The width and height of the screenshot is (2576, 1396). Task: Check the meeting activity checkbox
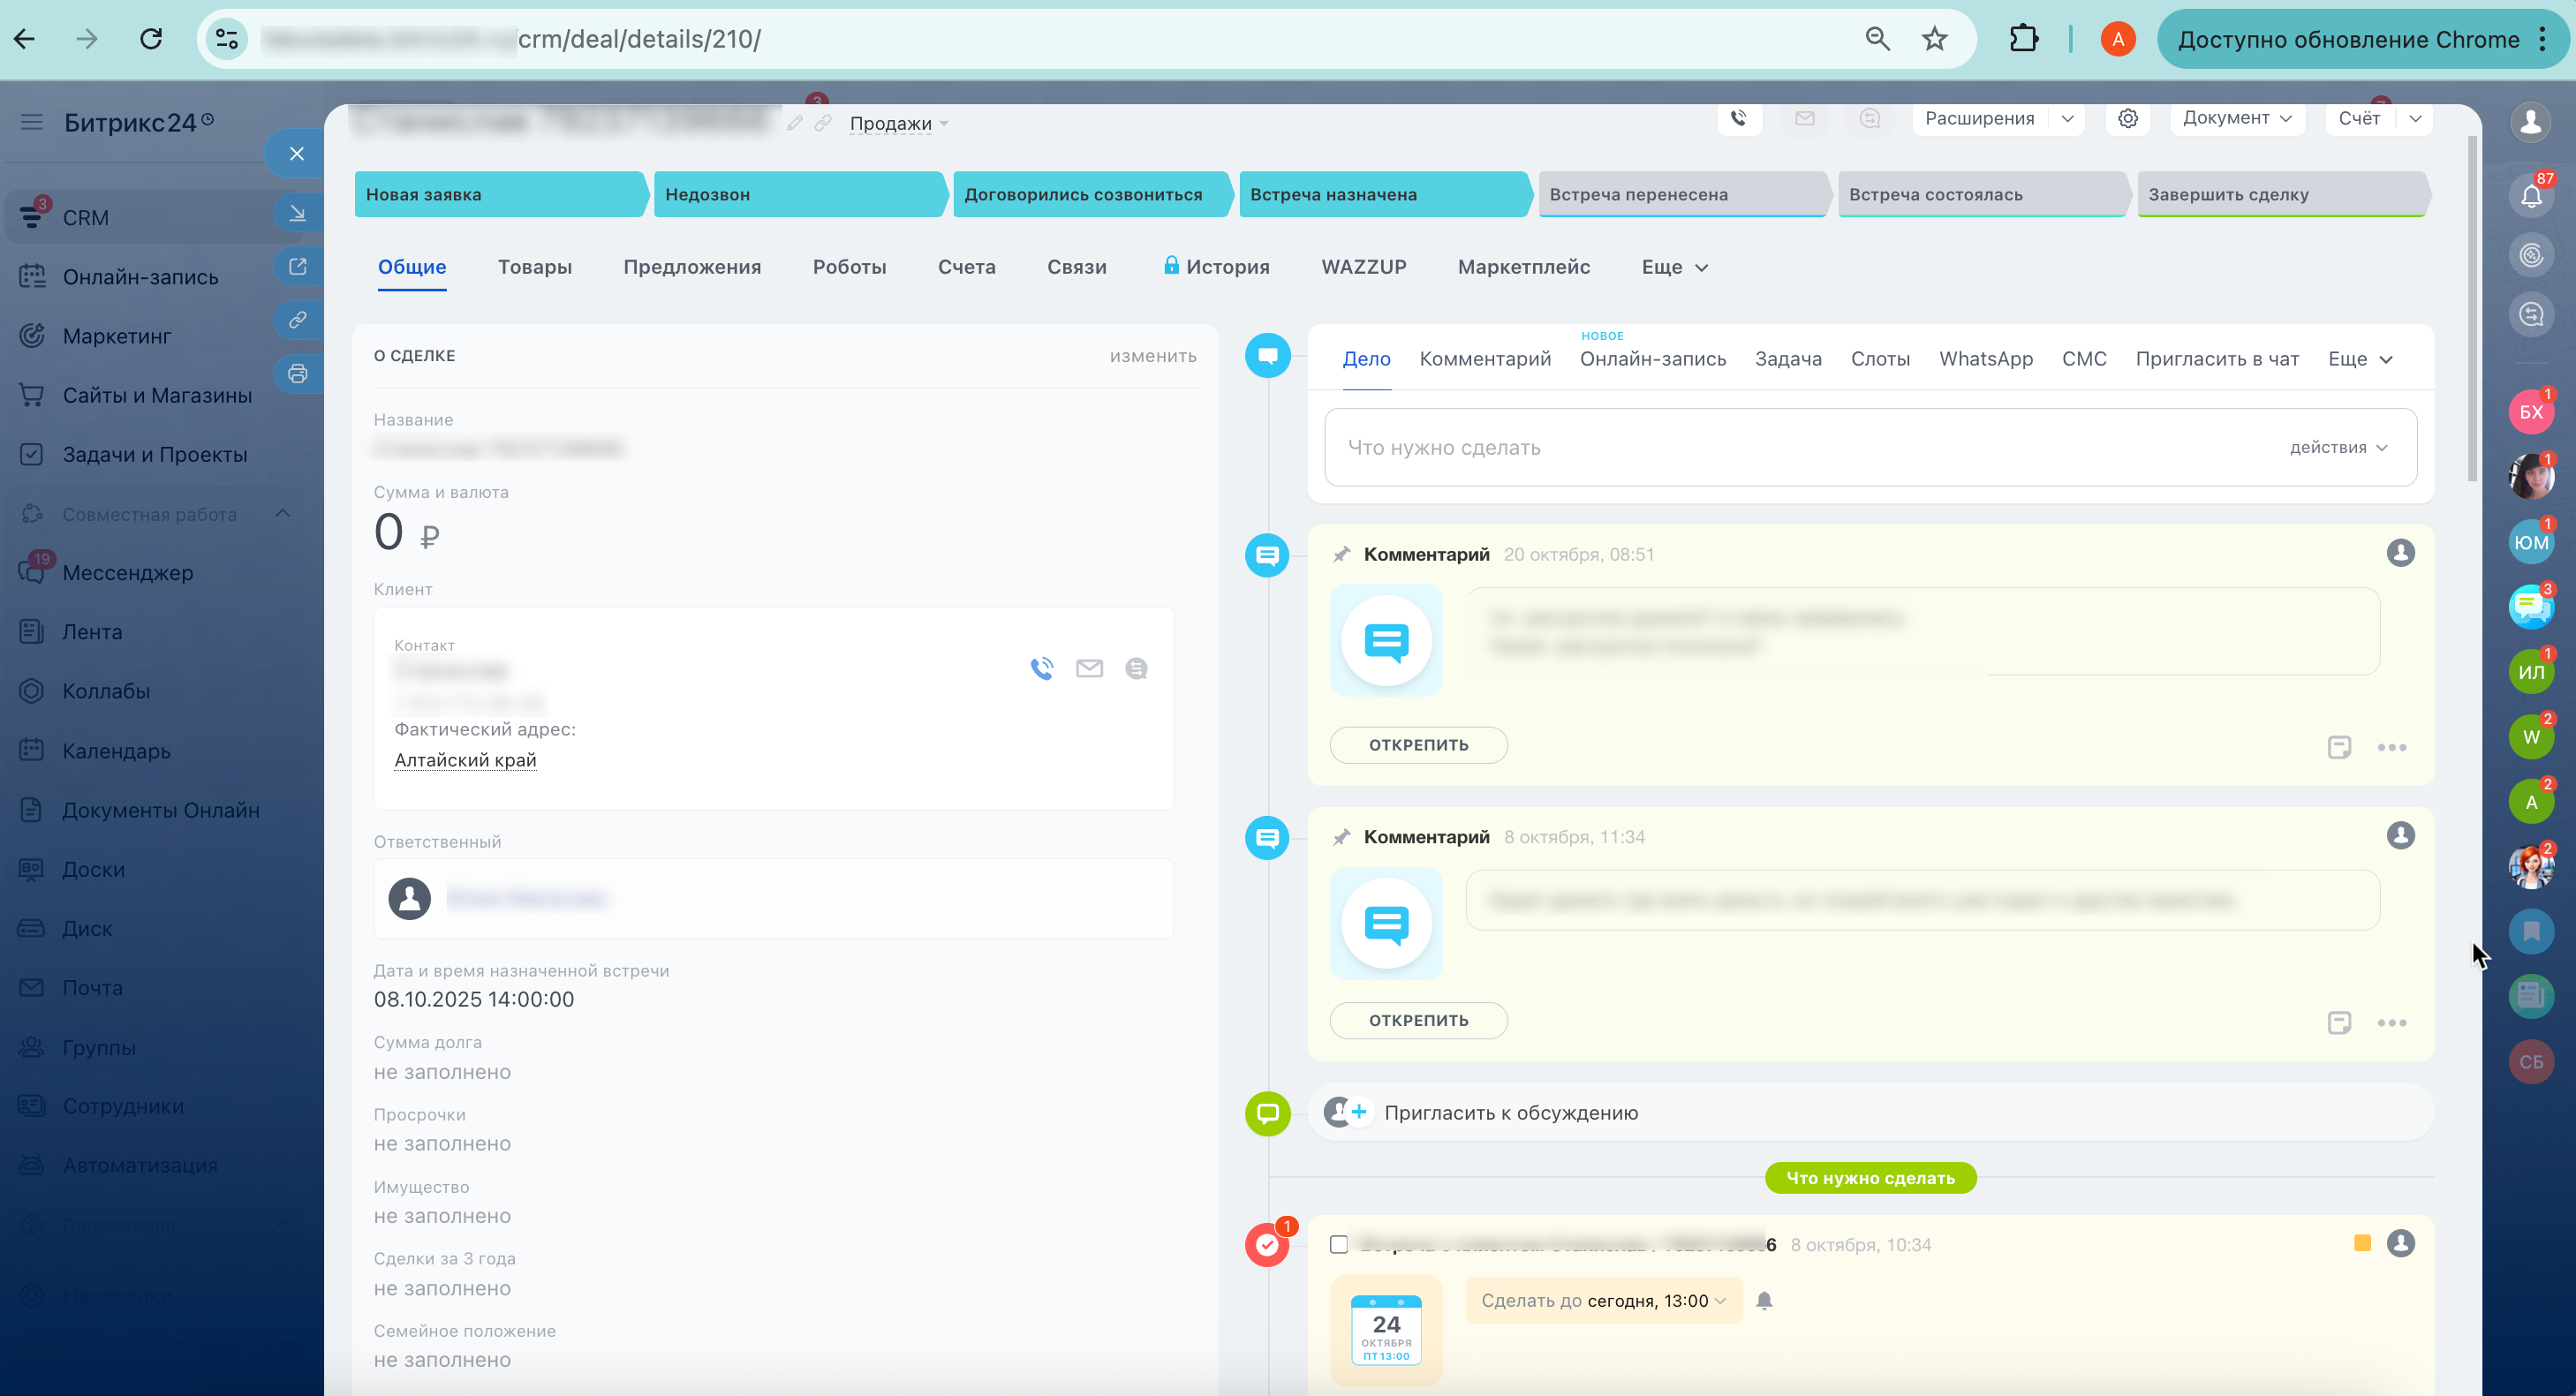pyautogui.click(x=1339, y=1244)
